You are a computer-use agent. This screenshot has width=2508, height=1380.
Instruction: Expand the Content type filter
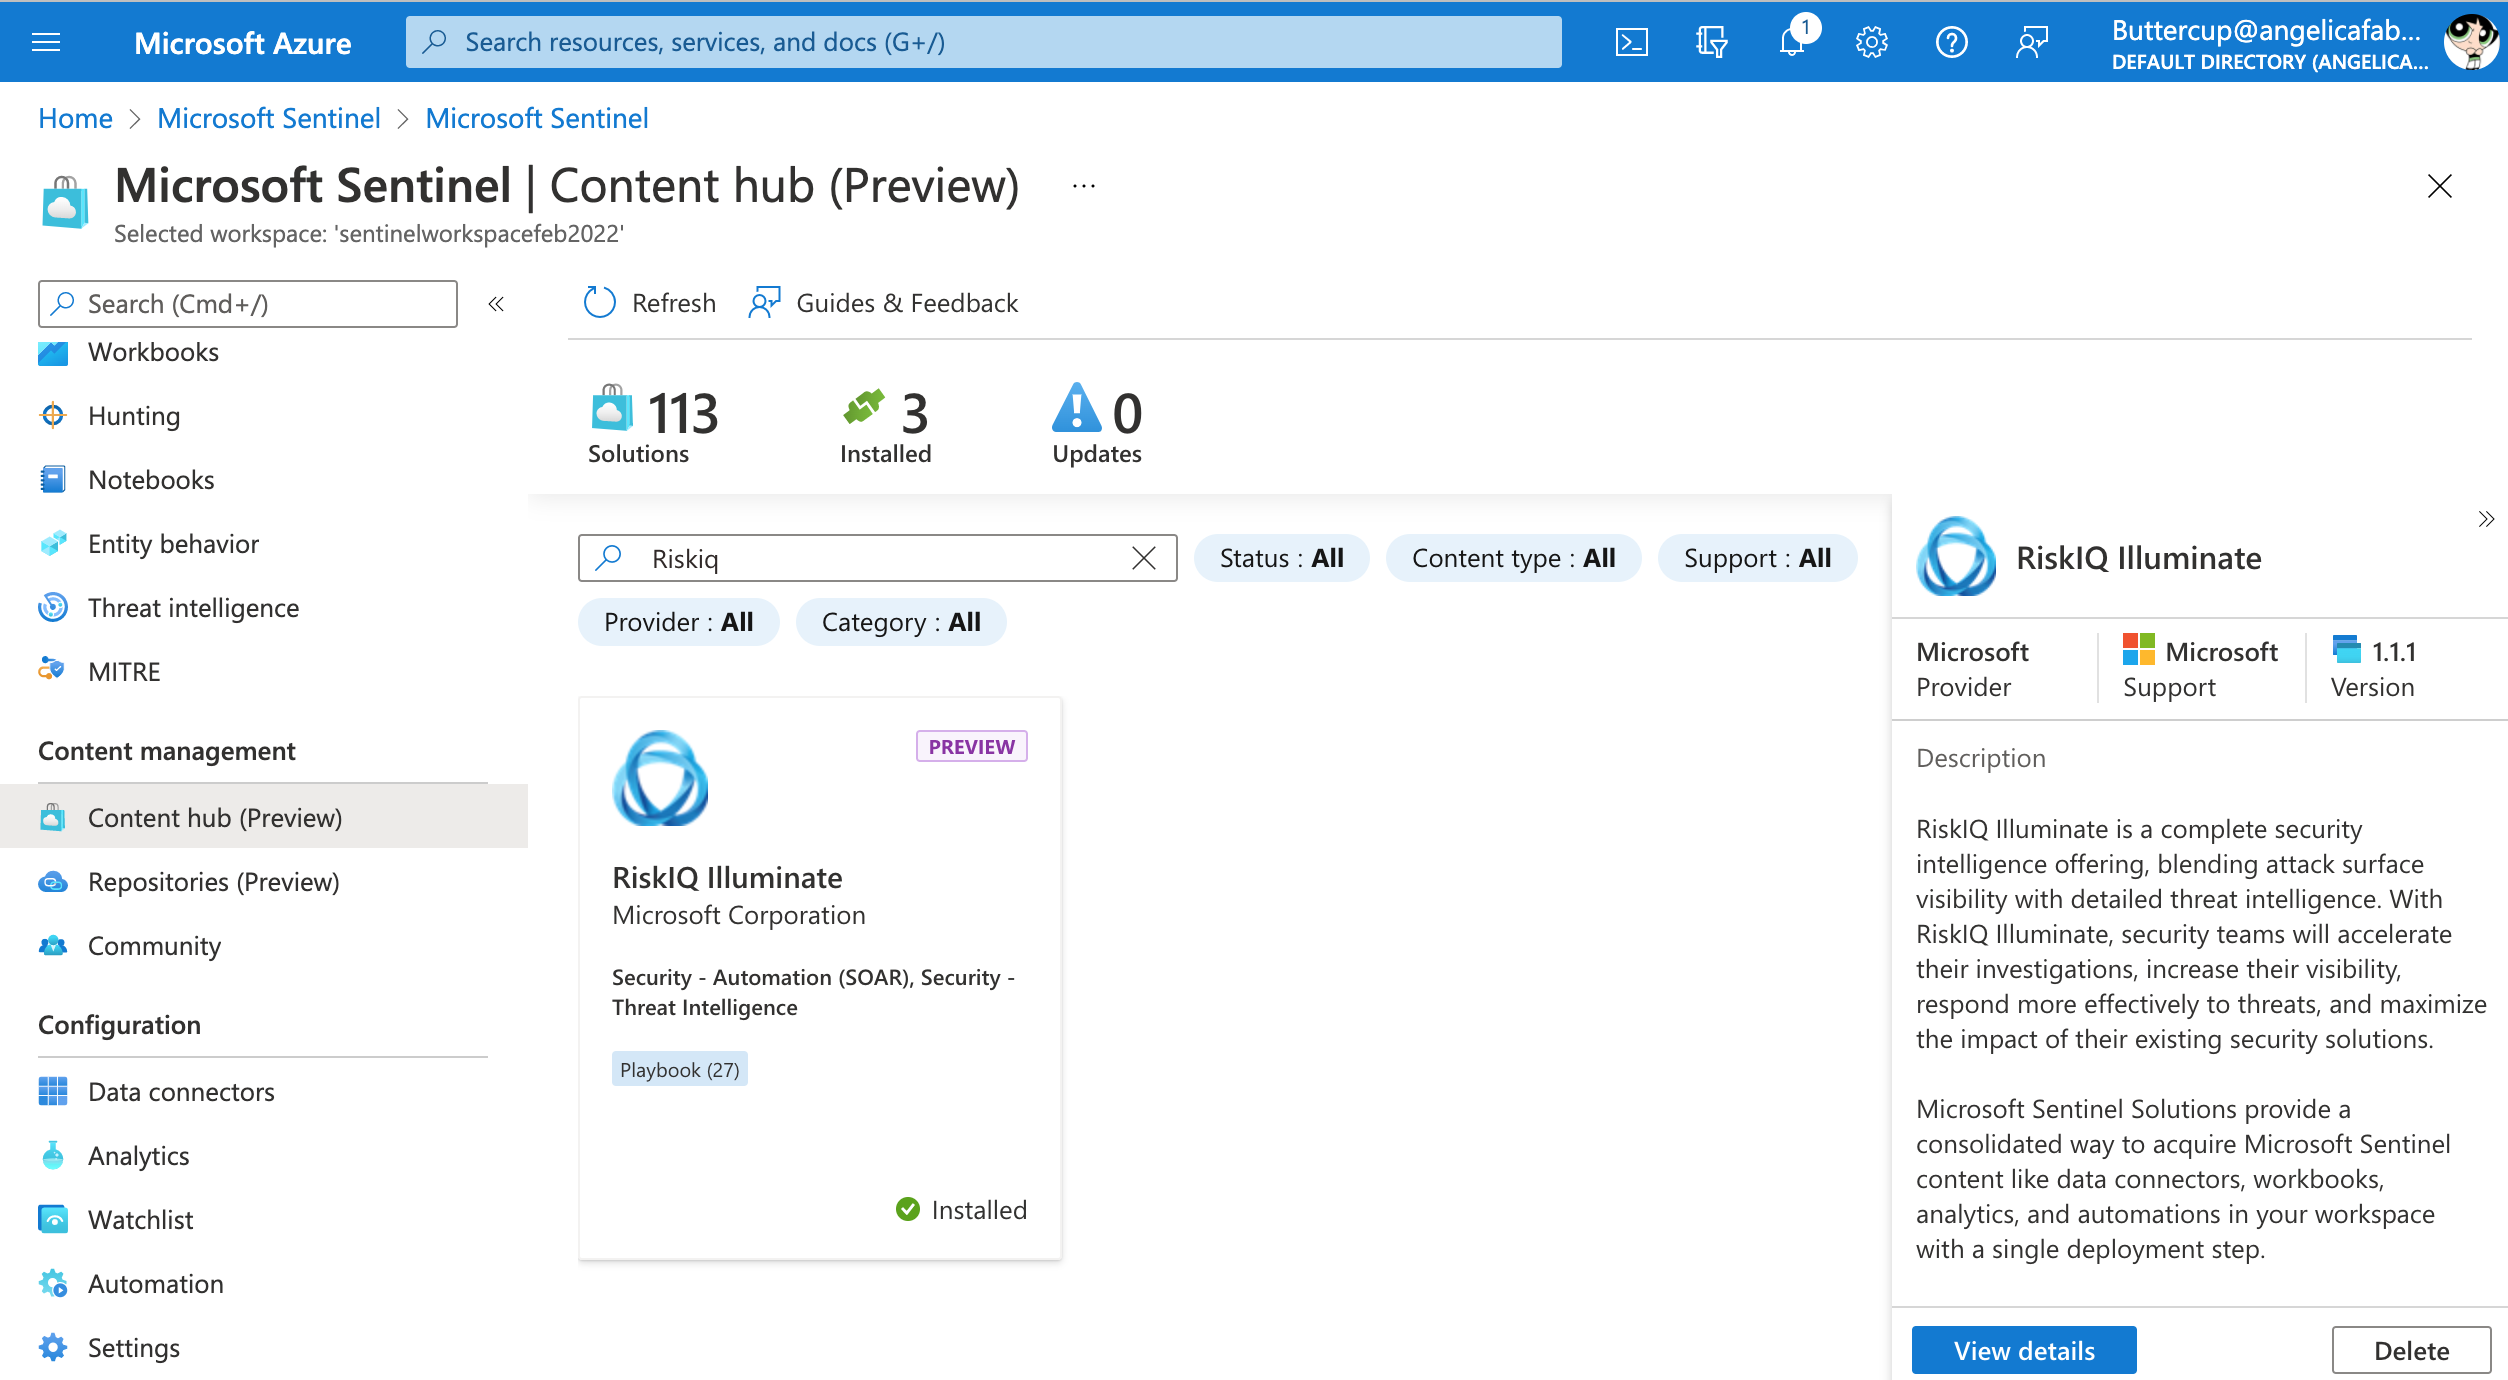pyautogui.click(x=1513, y=558)
